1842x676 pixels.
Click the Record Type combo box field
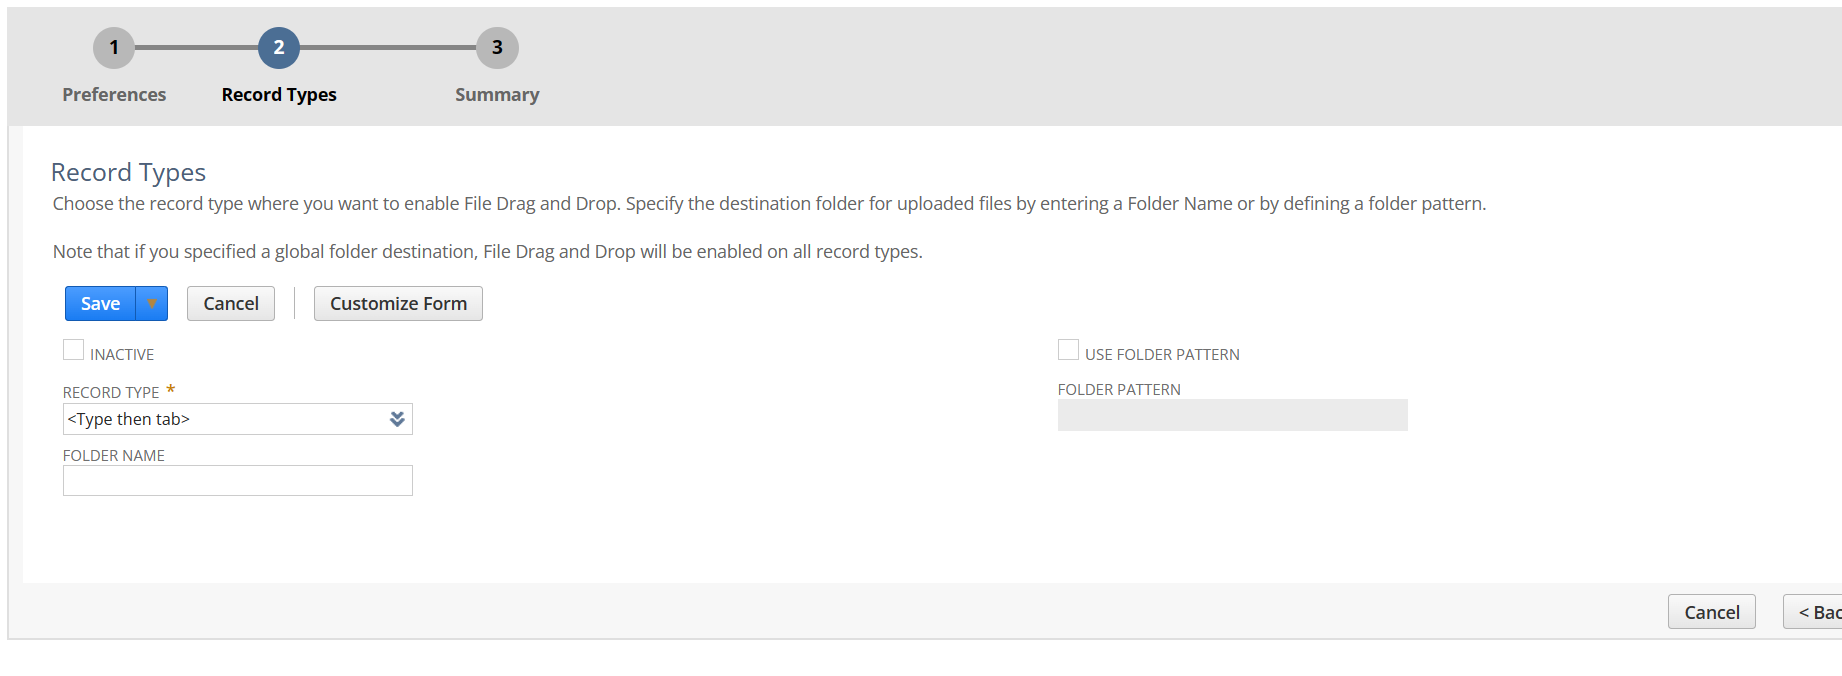click(x=225, y=419)
